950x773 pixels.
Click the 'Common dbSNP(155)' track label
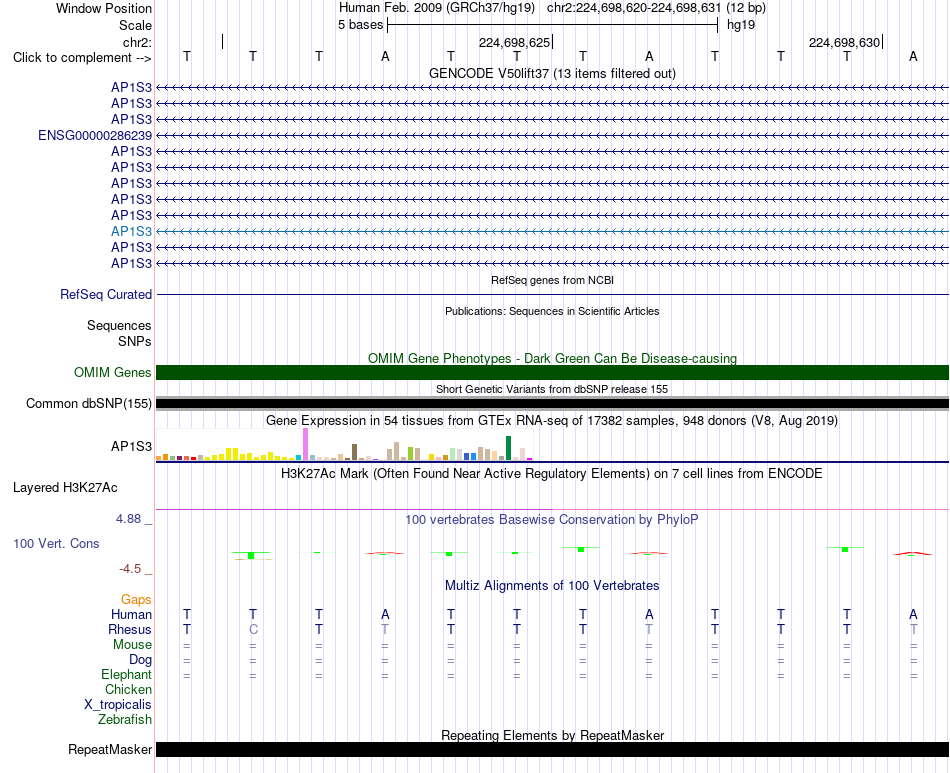tap(88, 403)
